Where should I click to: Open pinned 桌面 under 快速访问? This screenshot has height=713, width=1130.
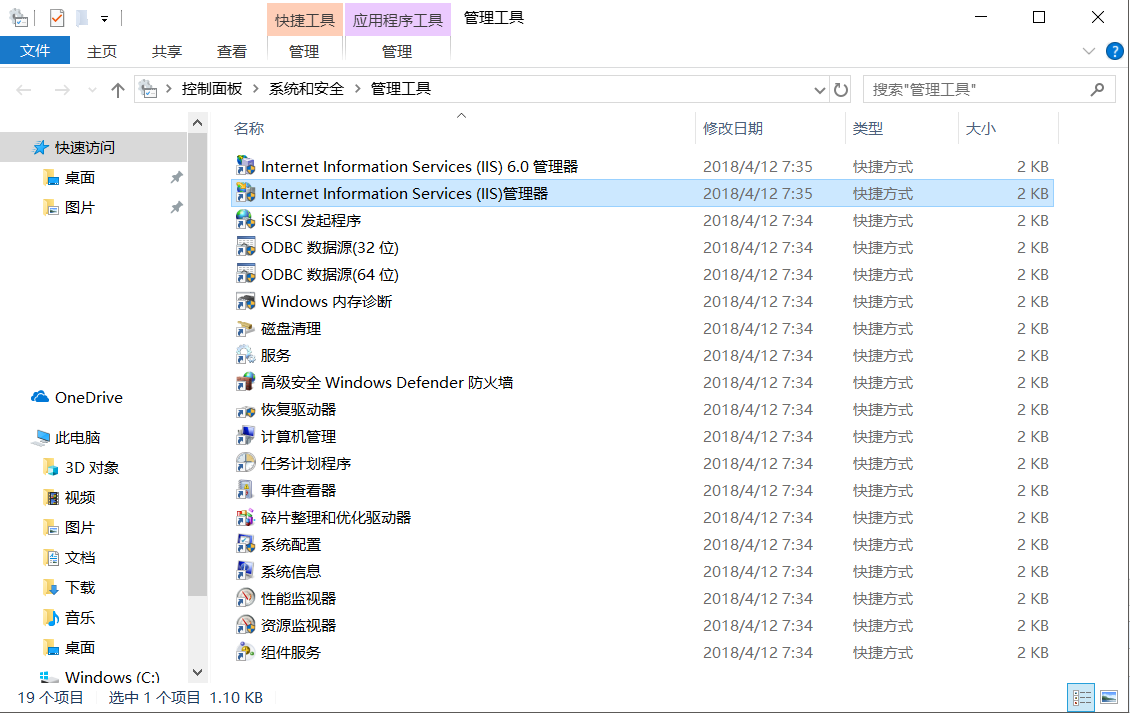79,177
